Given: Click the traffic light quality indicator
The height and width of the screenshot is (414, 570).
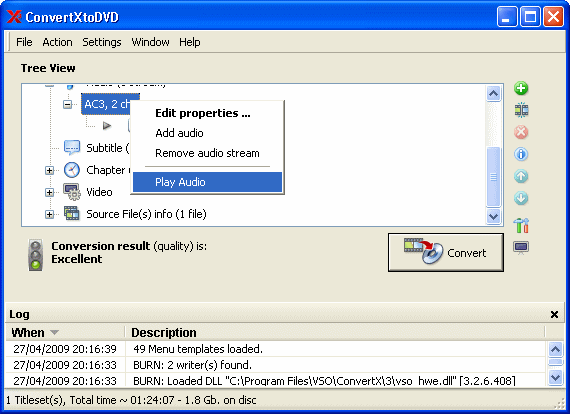Looking at the screenshot, I should (x=35, y=255).
